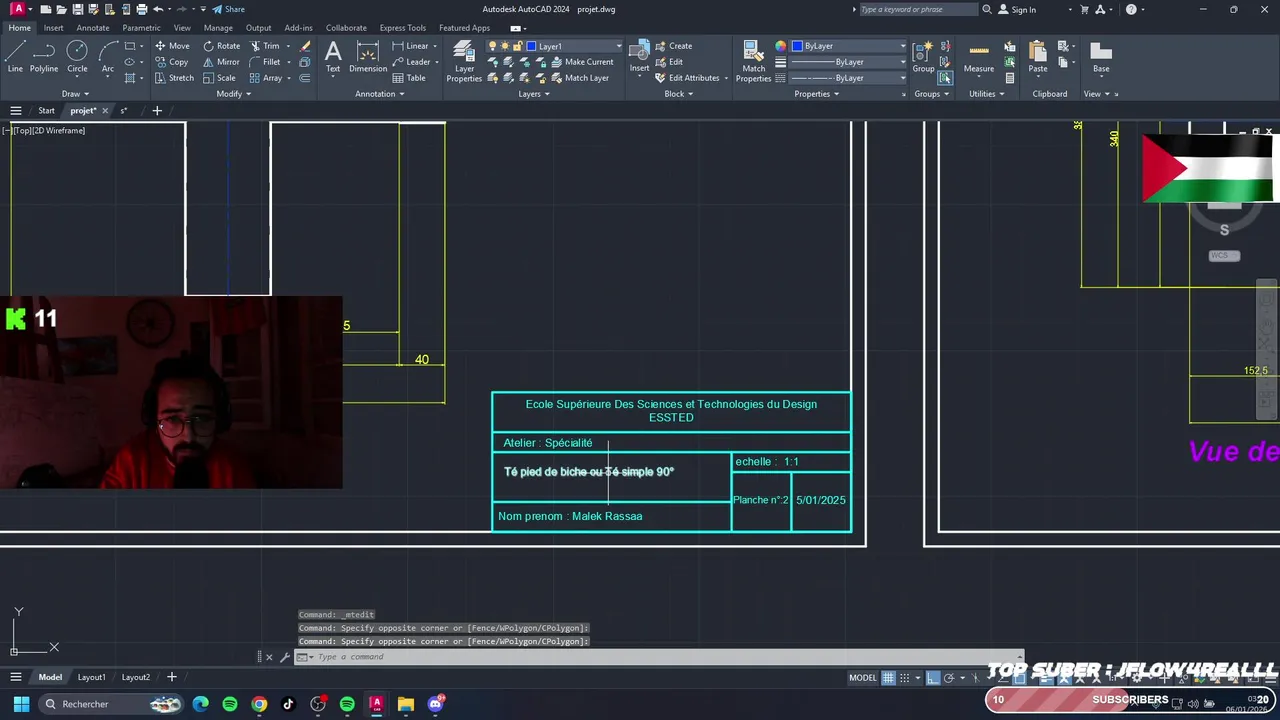Expand the Properties panel
1280x720 pixels.
tap(817, 94)
